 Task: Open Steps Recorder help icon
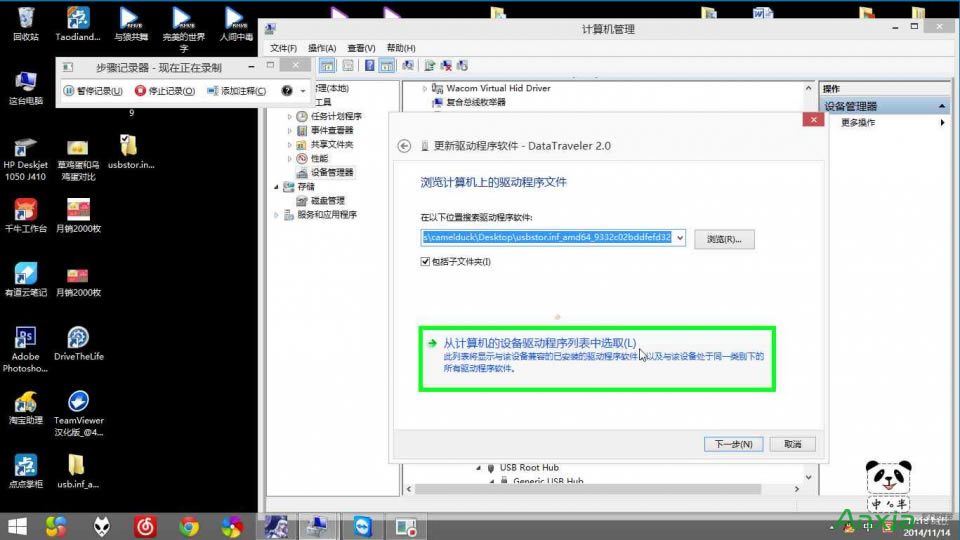pos(287,91)
